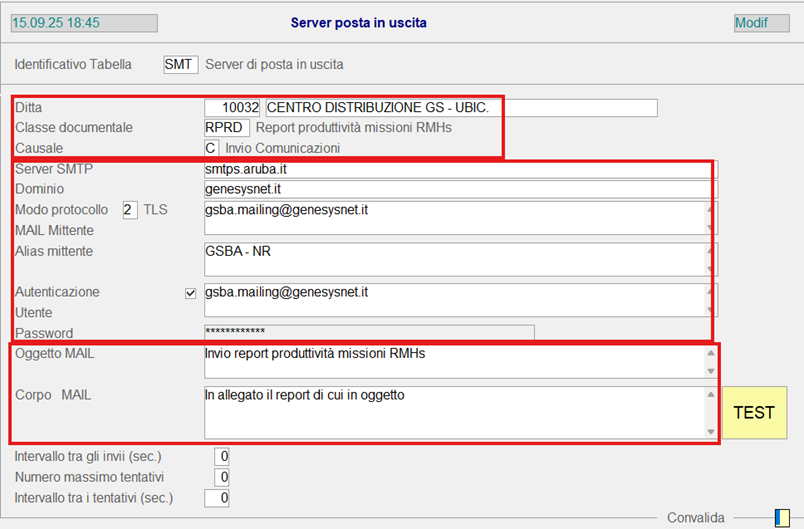804x529 pixels.
Task: Click the date and time field
Action: (x=84, y=23)
